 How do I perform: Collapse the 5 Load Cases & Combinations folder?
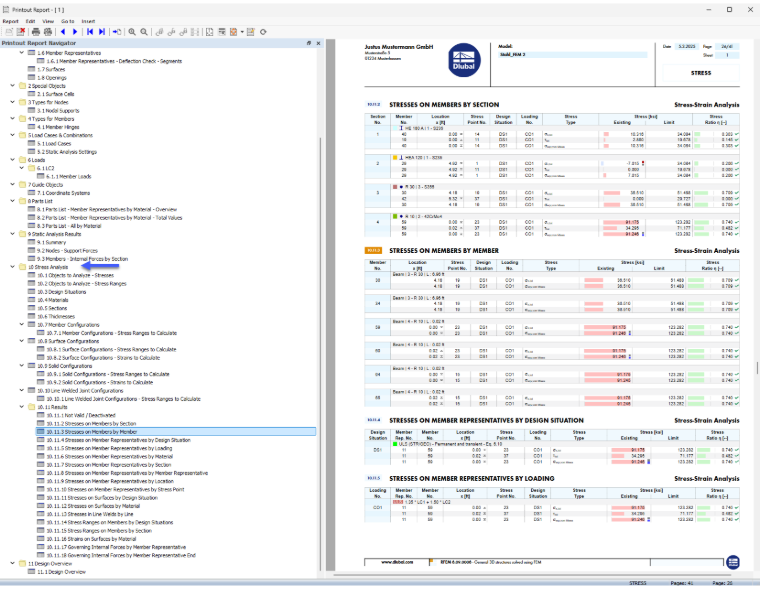tap(13, 135)
